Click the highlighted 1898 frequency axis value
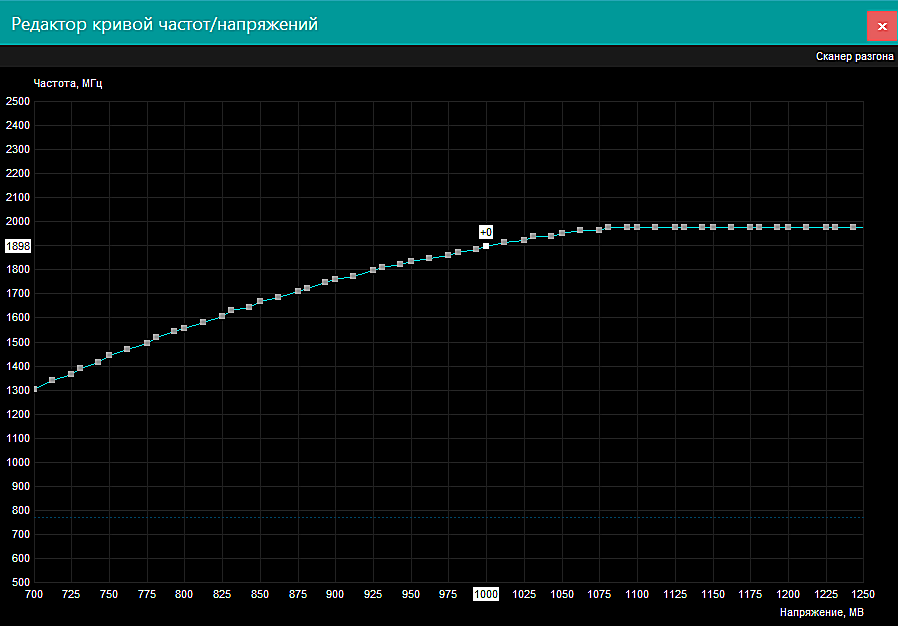 coord(18,246)
